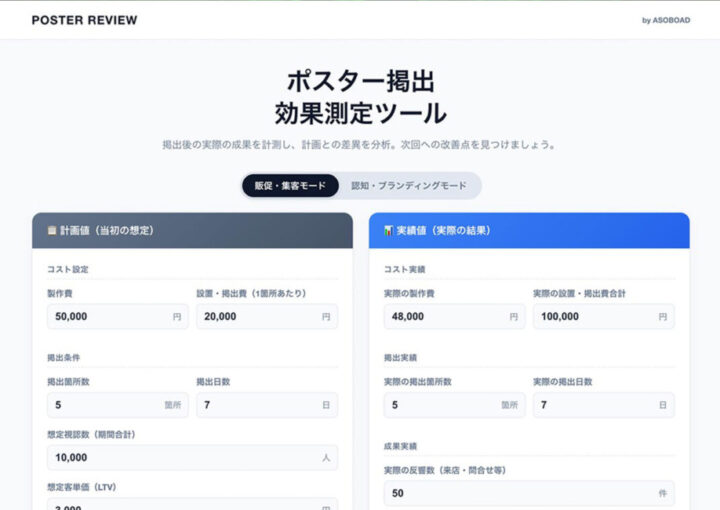Click the 実際の設置・掲出費合計 field with 100,000
720x510 pixels.
(x=603, y=316)
